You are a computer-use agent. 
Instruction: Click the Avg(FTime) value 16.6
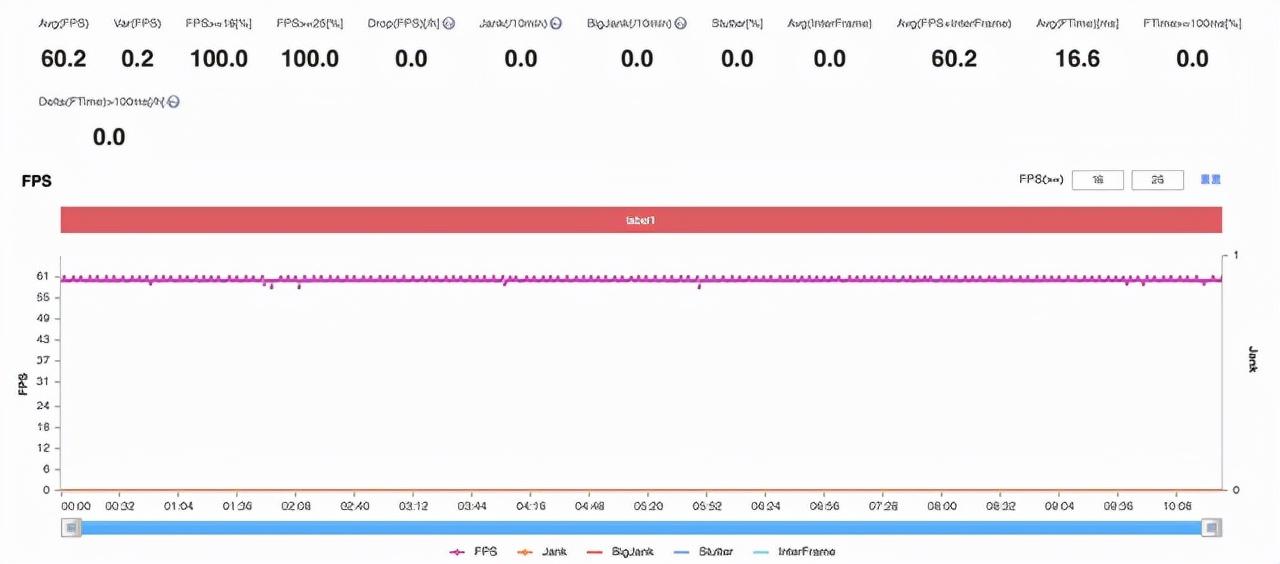click(1077, 59)
